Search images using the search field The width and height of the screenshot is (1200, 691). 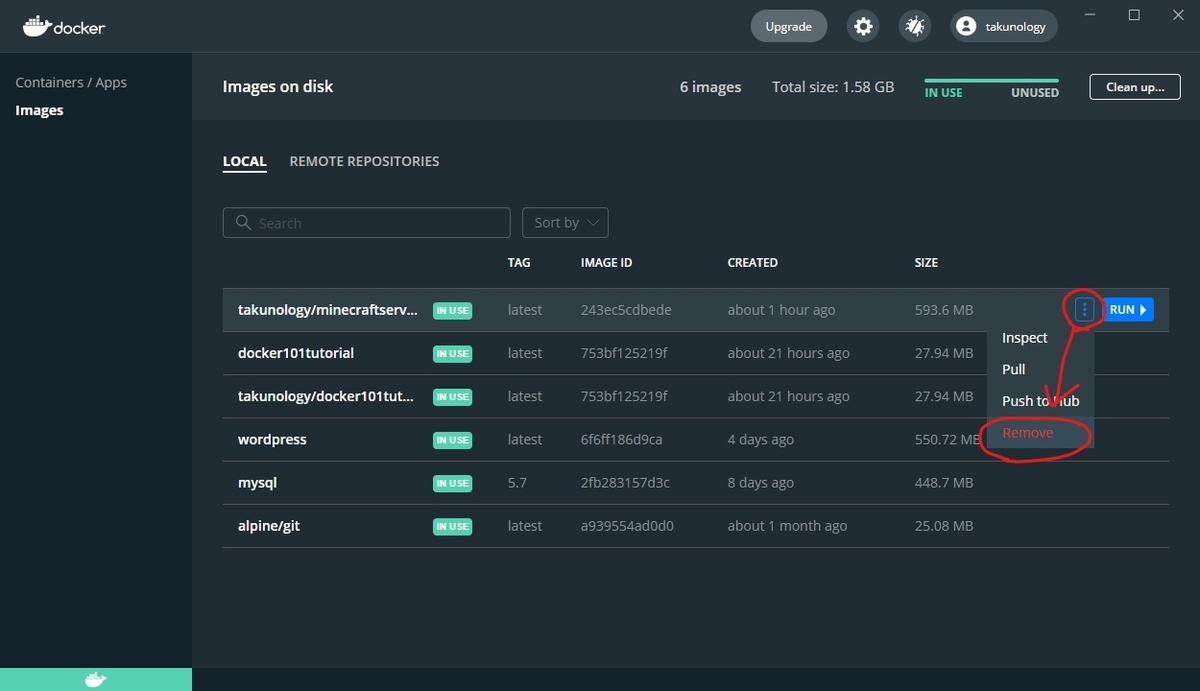pyautogui.click(x=366, y=222)
